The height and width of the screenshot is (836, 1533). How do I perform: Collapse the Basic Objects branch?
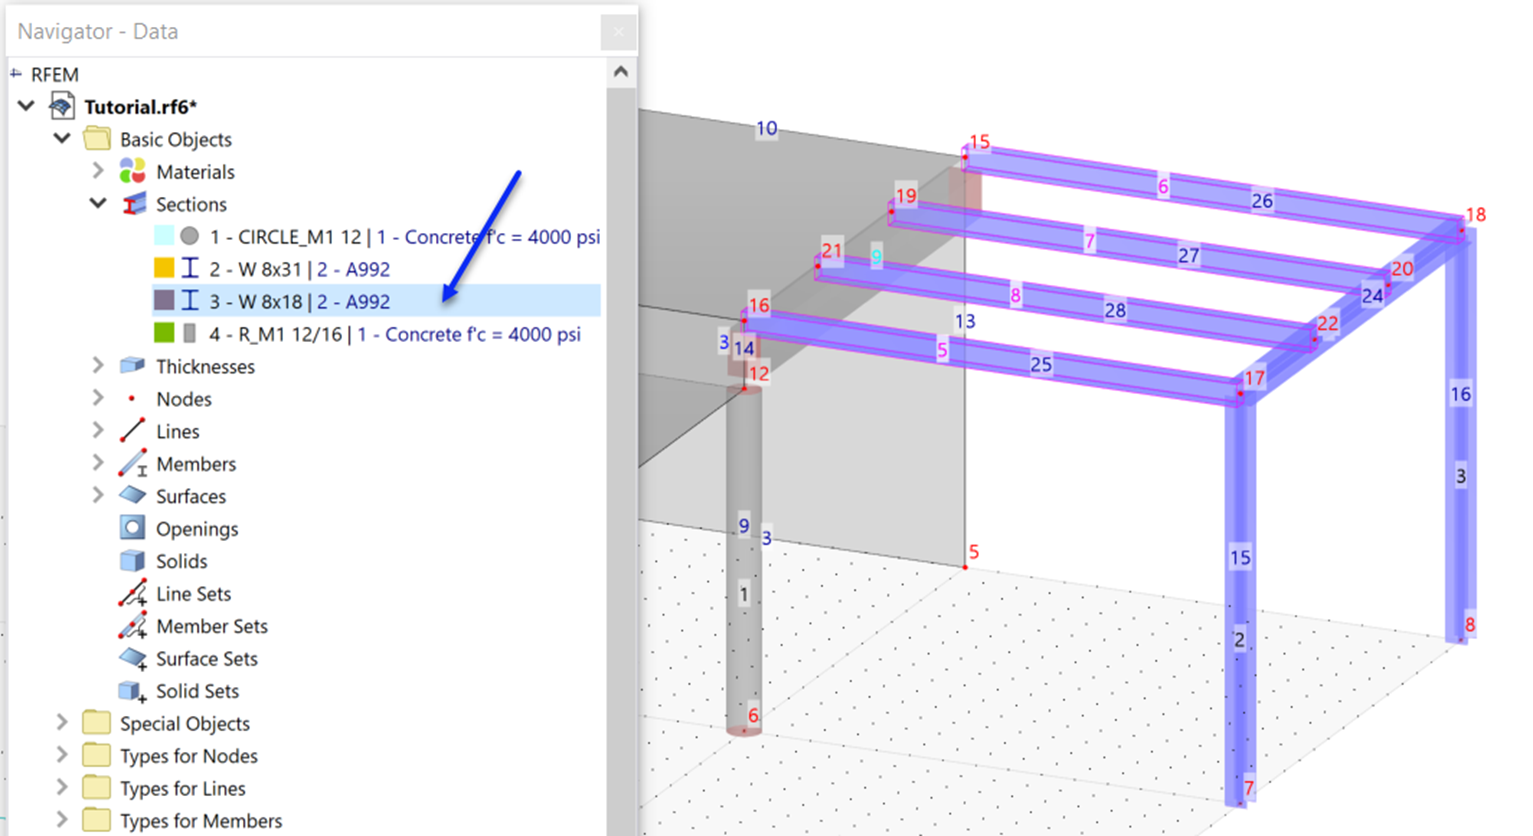tap(62, 138)
